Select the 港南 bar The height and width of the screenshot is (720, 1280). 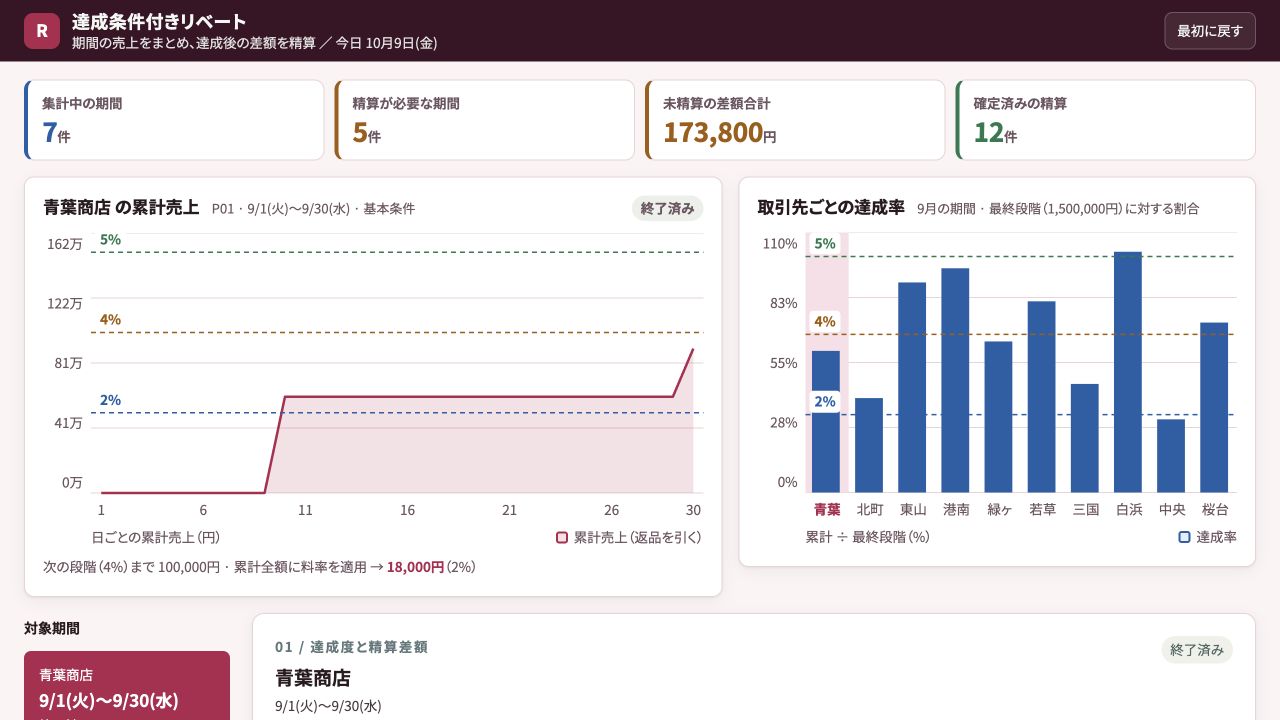pos(955,380)
